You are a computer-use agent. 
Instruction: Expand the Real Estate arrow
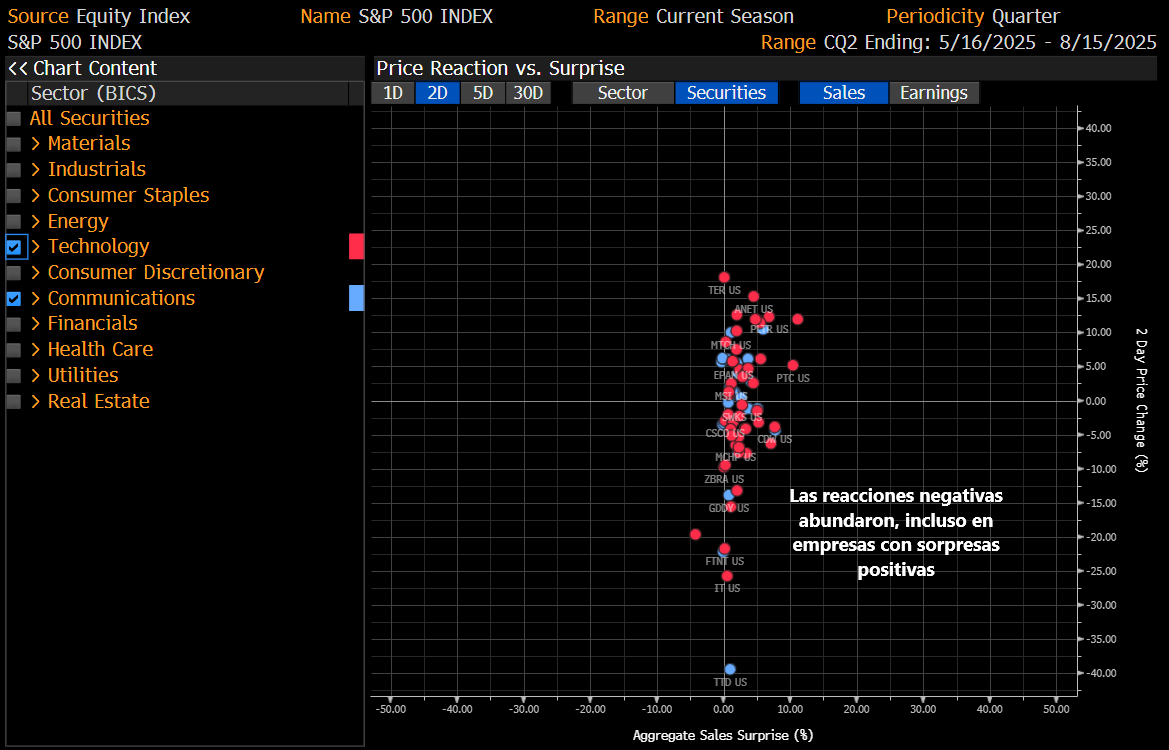36,401
